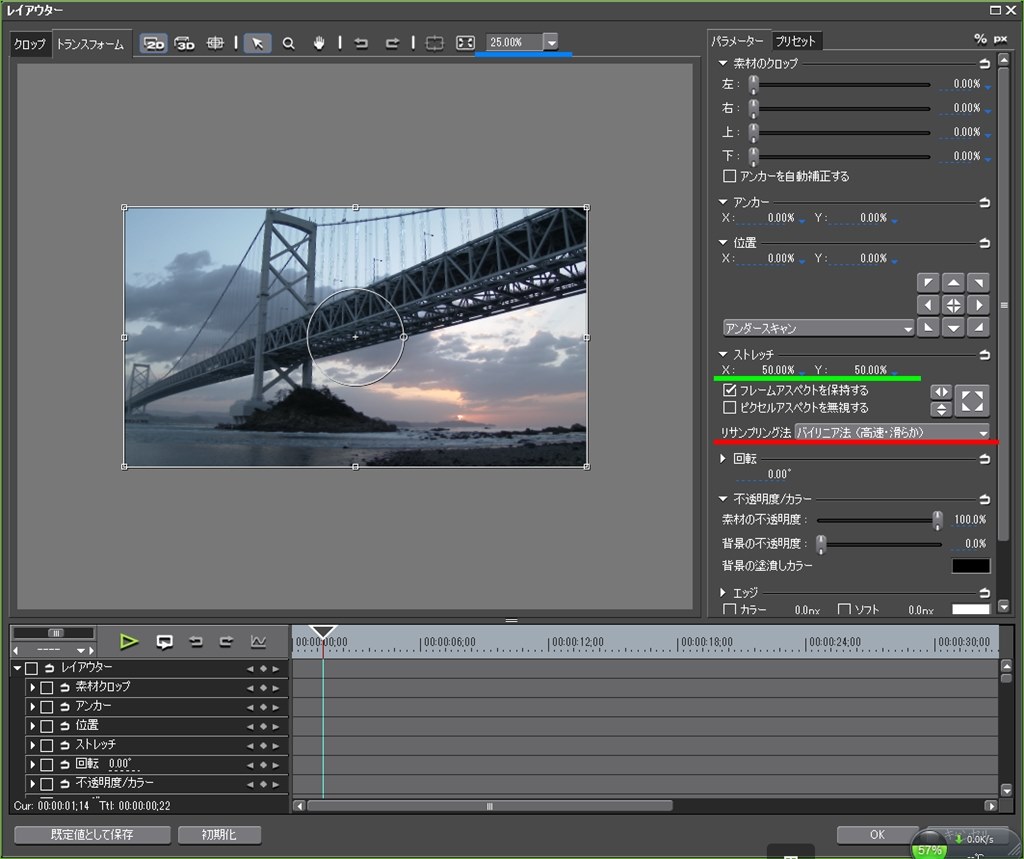Switch to 3D layout mode

[x=185, y=43]
